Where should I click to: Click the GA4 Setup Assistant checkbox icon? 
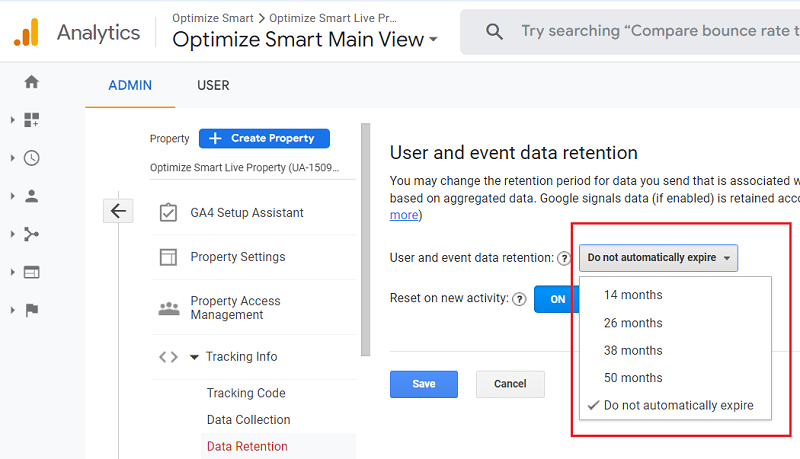click(168, 213)
